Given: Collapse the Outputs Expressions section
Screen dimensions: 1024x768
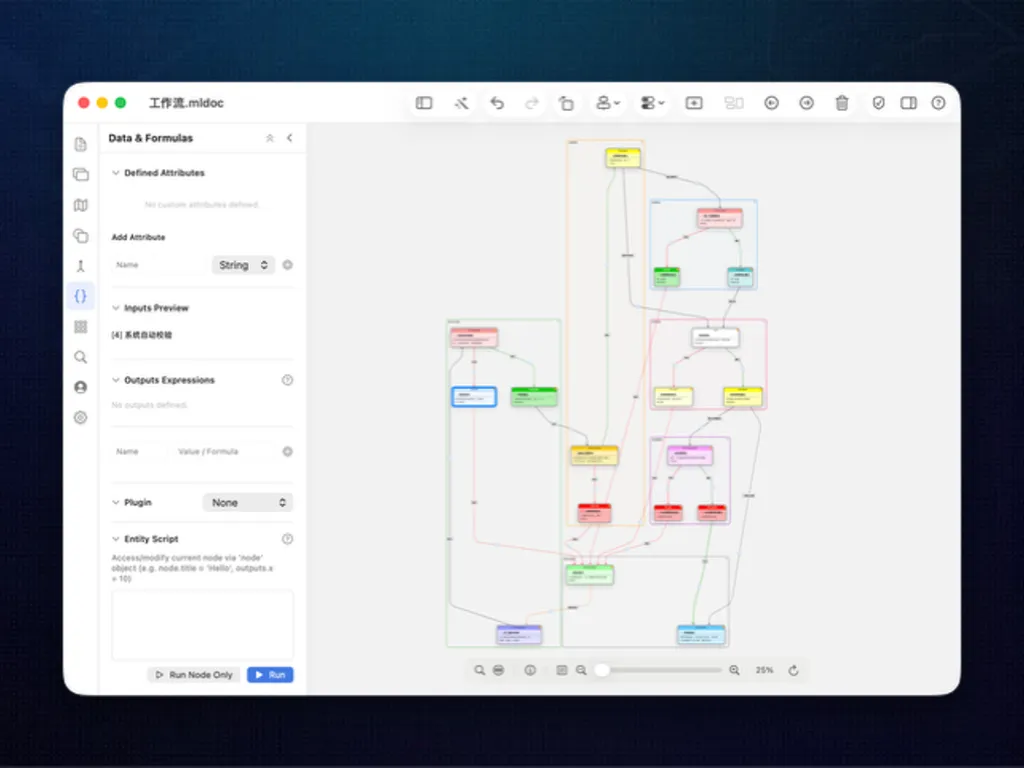Looking at the screenshot, I should click(x=116, y=380).
